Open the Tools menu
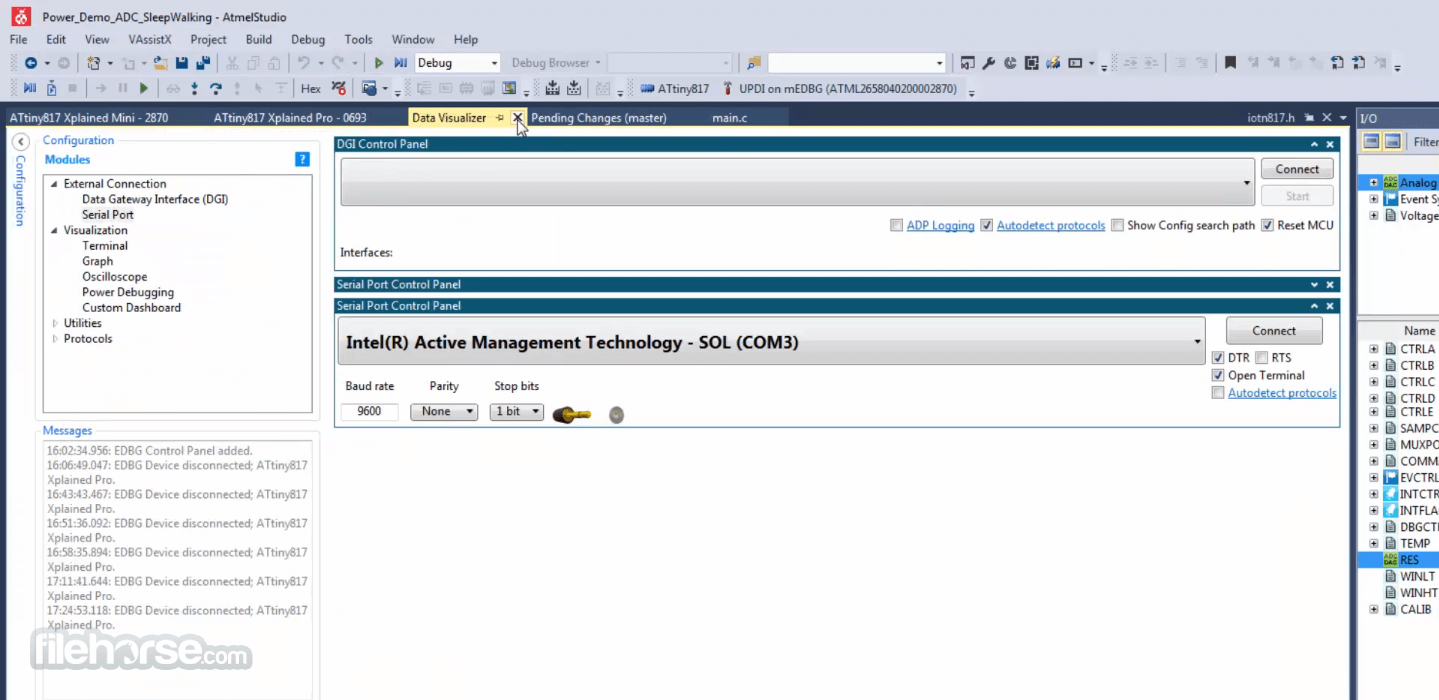1439x700 pixels. 358,40
